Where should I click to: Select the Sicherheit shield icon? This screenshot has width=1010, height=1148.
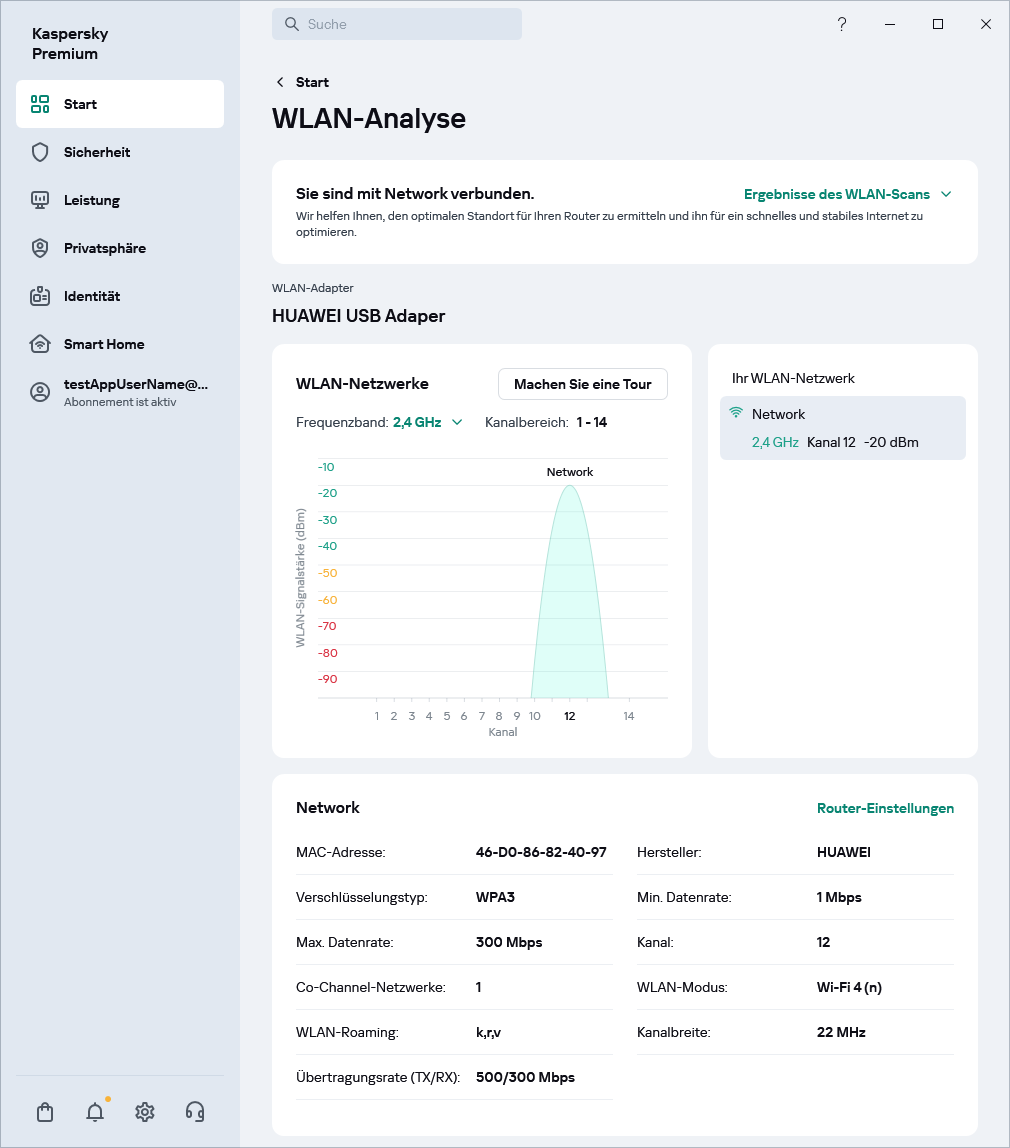point(39,152)
